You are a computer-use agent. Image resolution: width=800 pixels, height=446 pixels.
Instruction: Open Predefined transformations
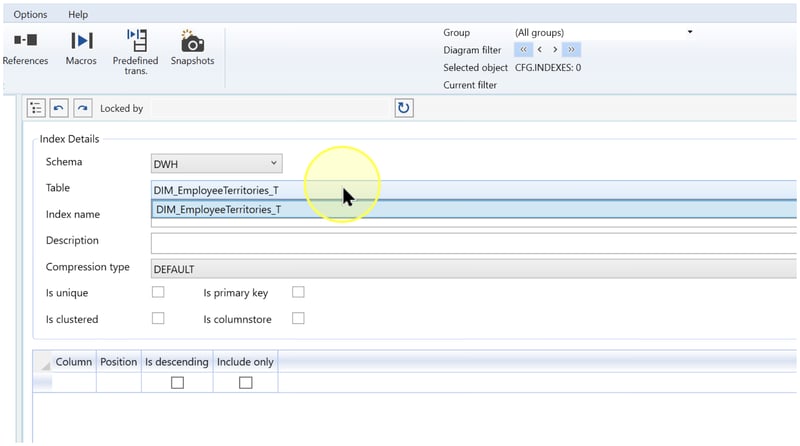tap(136, 52)
